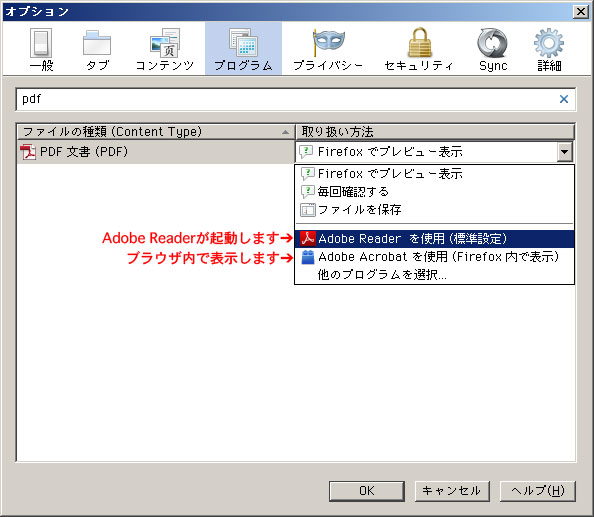Click the Firefox でプレビュー表示 combo box
The height and width of the screenshot is (517, 594).
click(434, 152)
